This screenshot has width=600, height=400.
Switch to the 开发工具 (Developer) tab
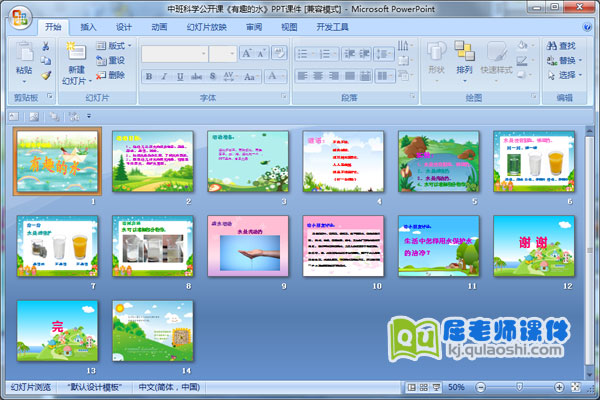pyautogui.click(x=333, y=27)
